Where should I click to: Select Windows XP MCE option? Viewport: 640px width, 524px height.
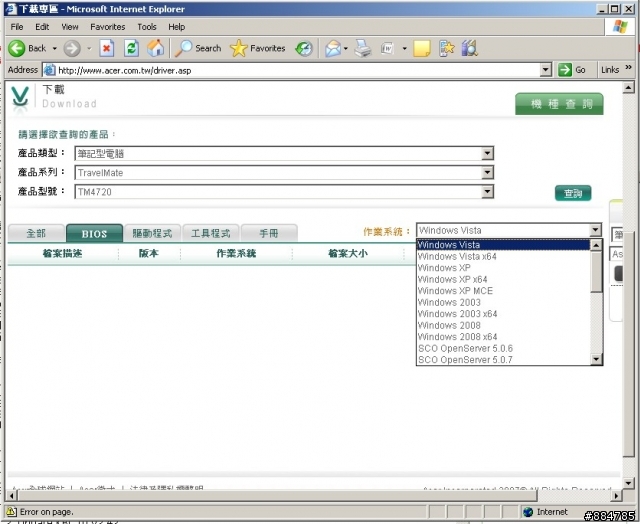tap(504, 291)
